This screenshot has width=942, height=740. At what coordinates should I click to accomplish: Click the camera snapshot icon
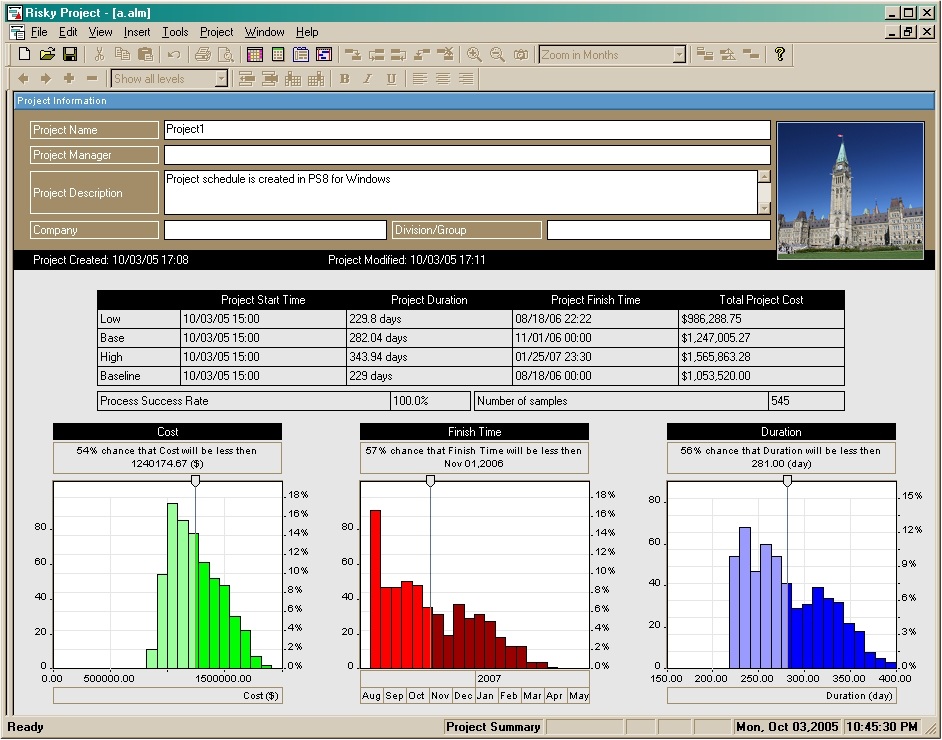520,55
